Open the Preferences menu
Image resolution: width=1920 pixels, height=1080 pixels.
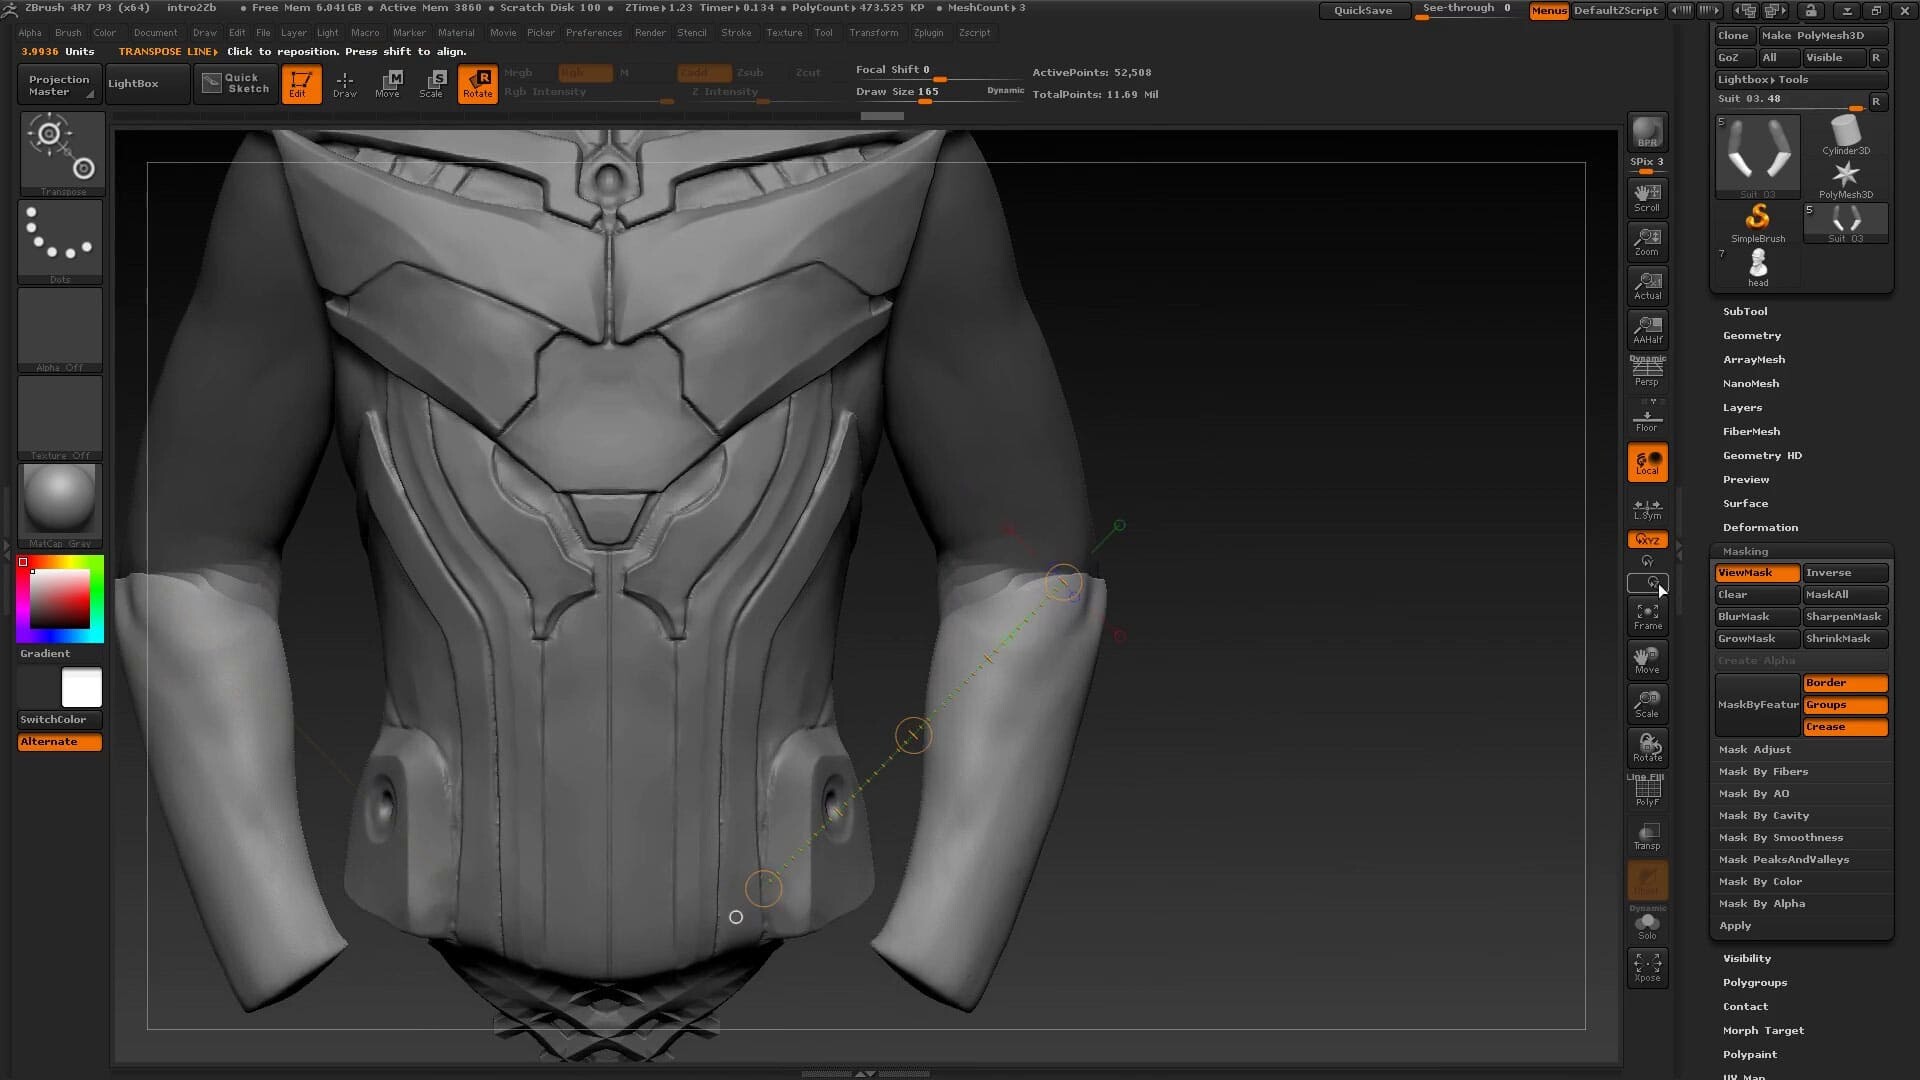pos(594,33)
